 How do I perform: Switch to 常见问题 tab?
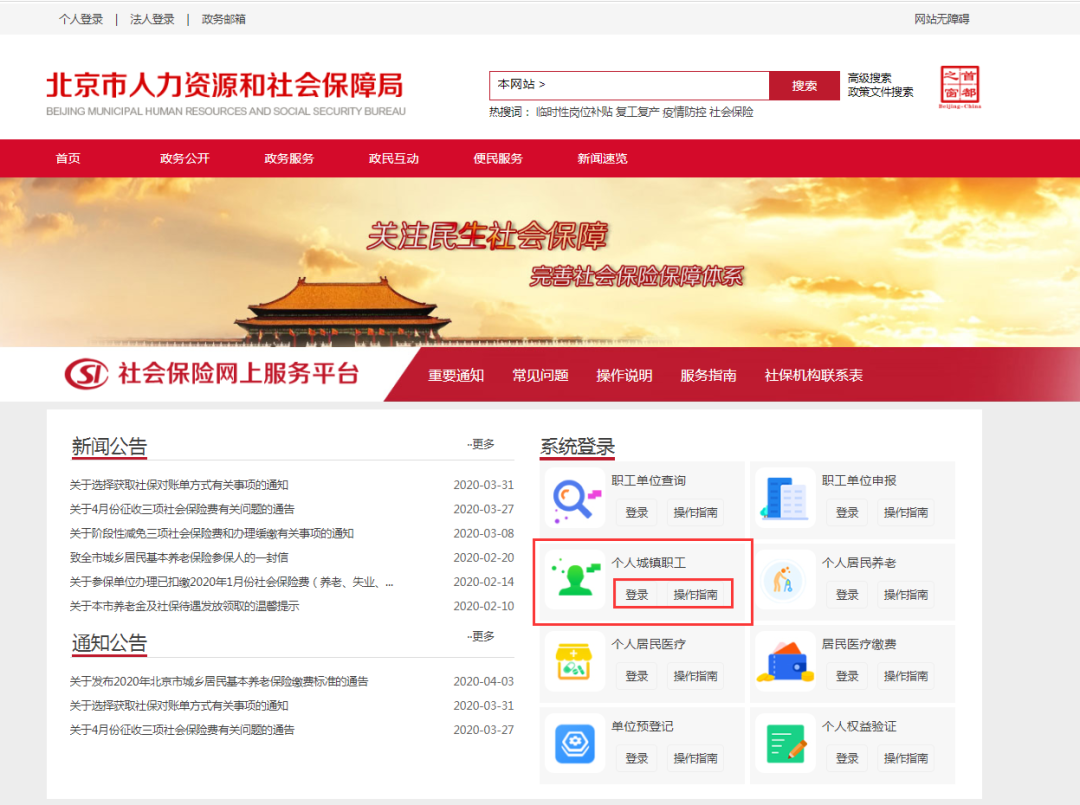(x=540, y=375)
